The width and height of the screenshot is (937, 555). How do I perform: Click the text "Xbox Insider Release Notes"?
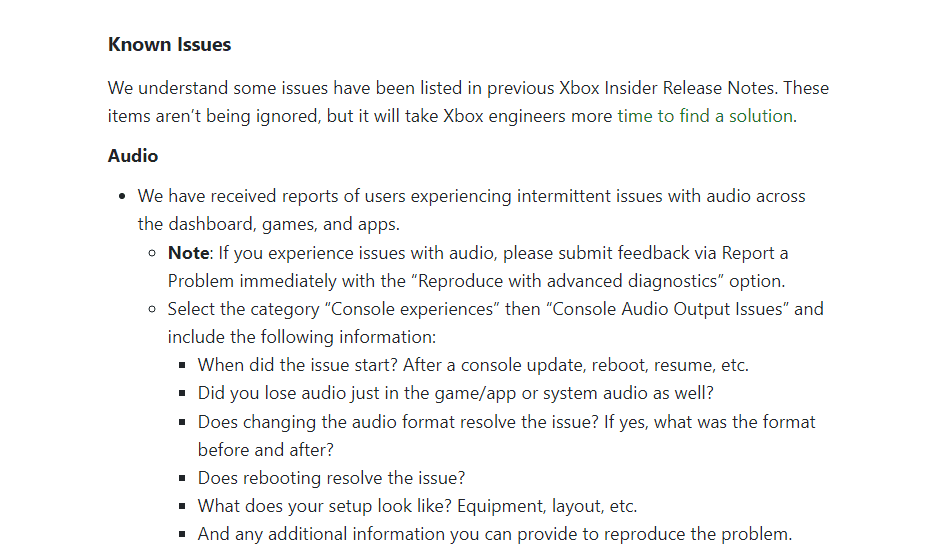(667, 88)
